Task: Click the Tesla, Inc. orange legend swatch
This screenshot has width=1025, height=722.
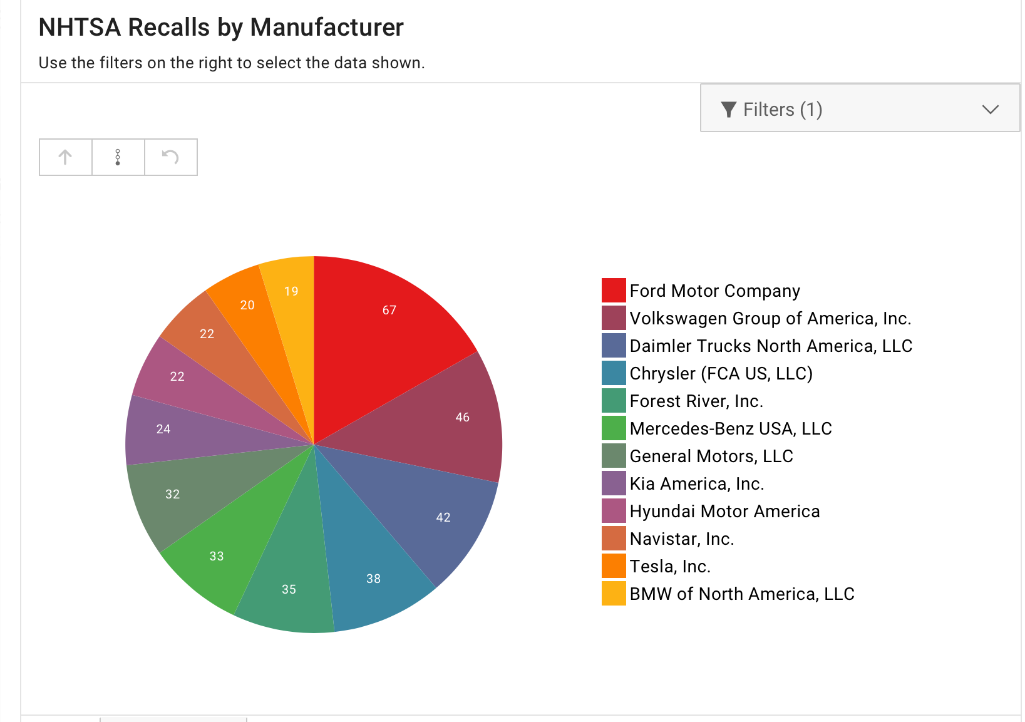Action: [613, 566]
